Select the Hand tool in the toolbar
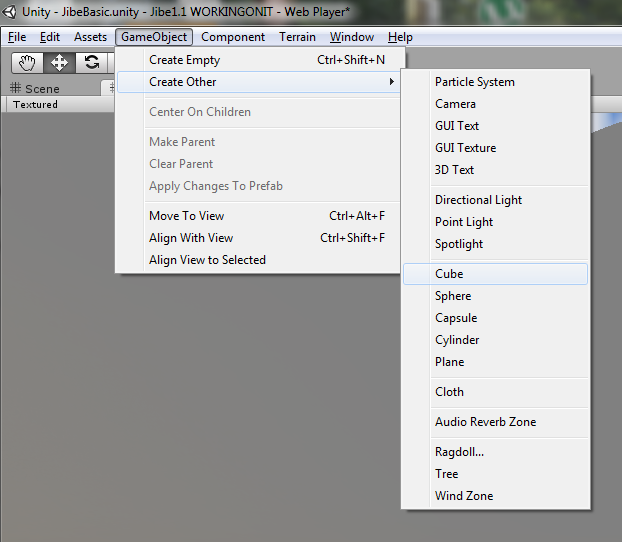 pyautogui.click(x=27, y=62)
